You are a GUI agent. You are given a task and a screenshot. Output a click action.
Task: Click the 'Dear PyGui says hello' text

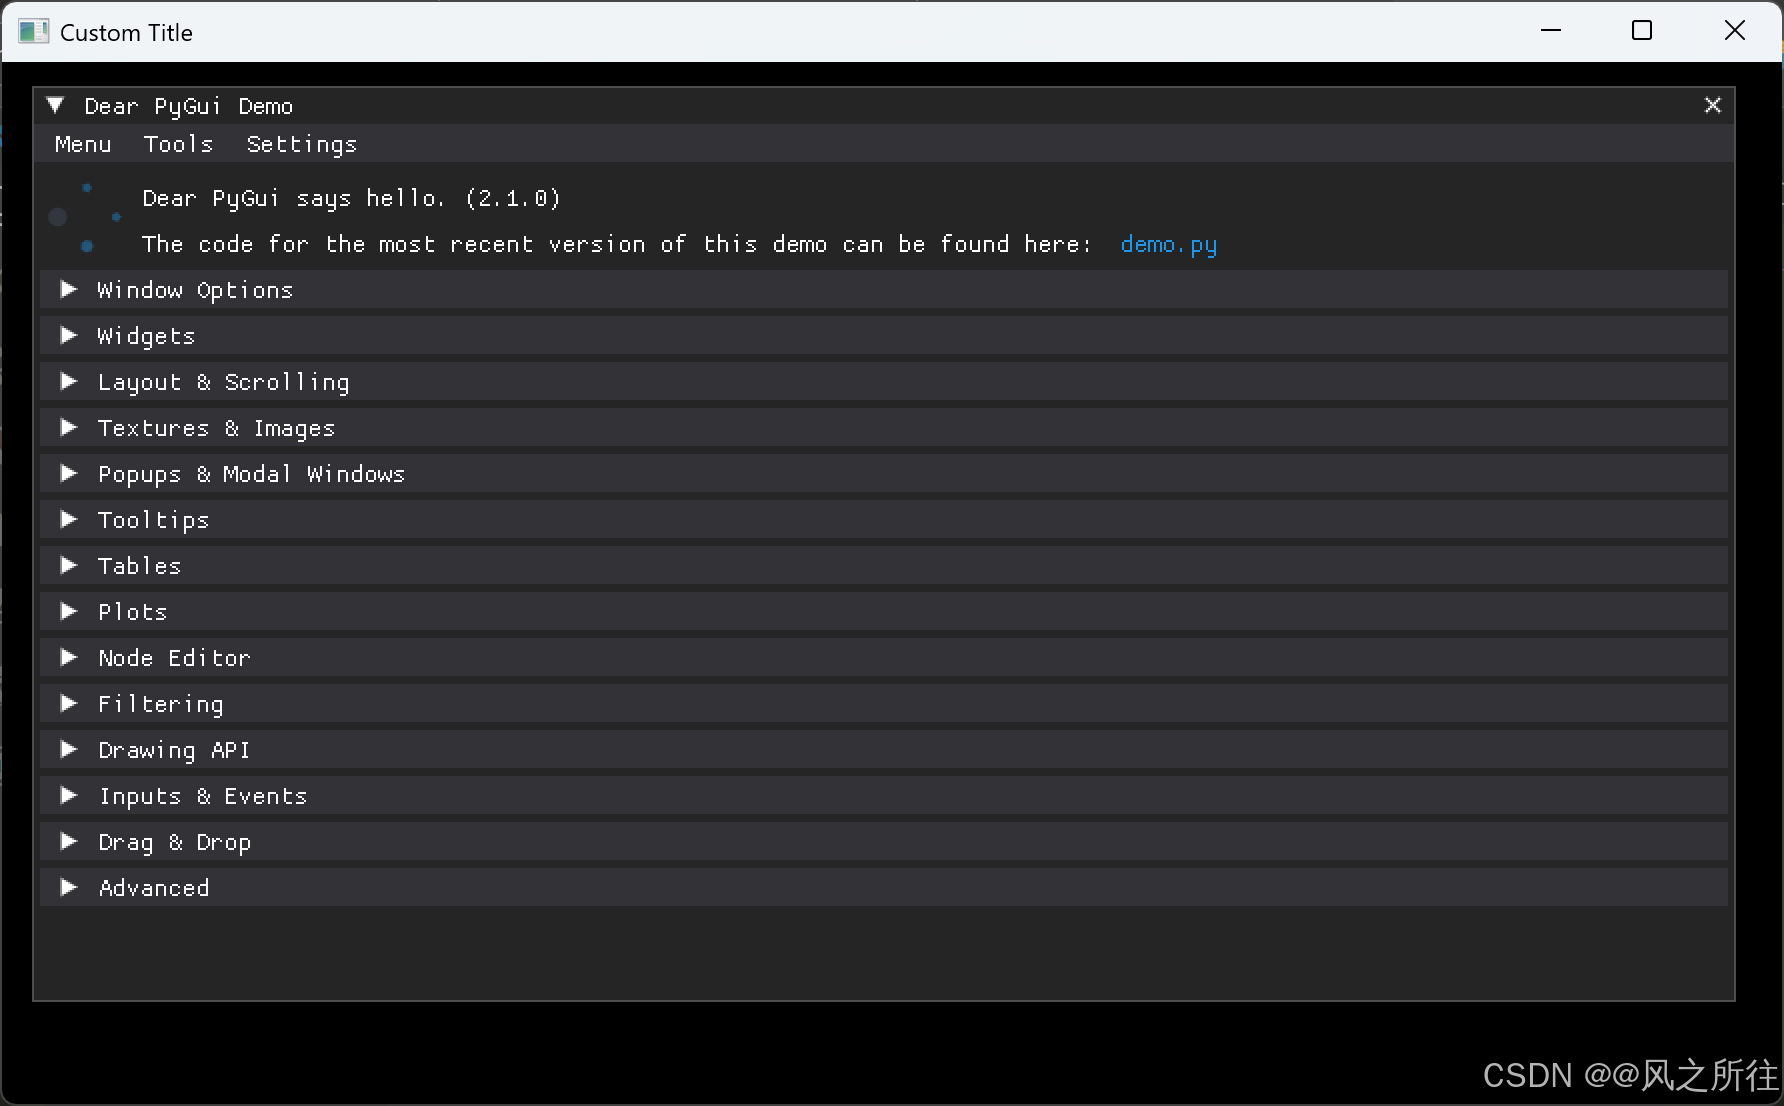tap(352, 198)
